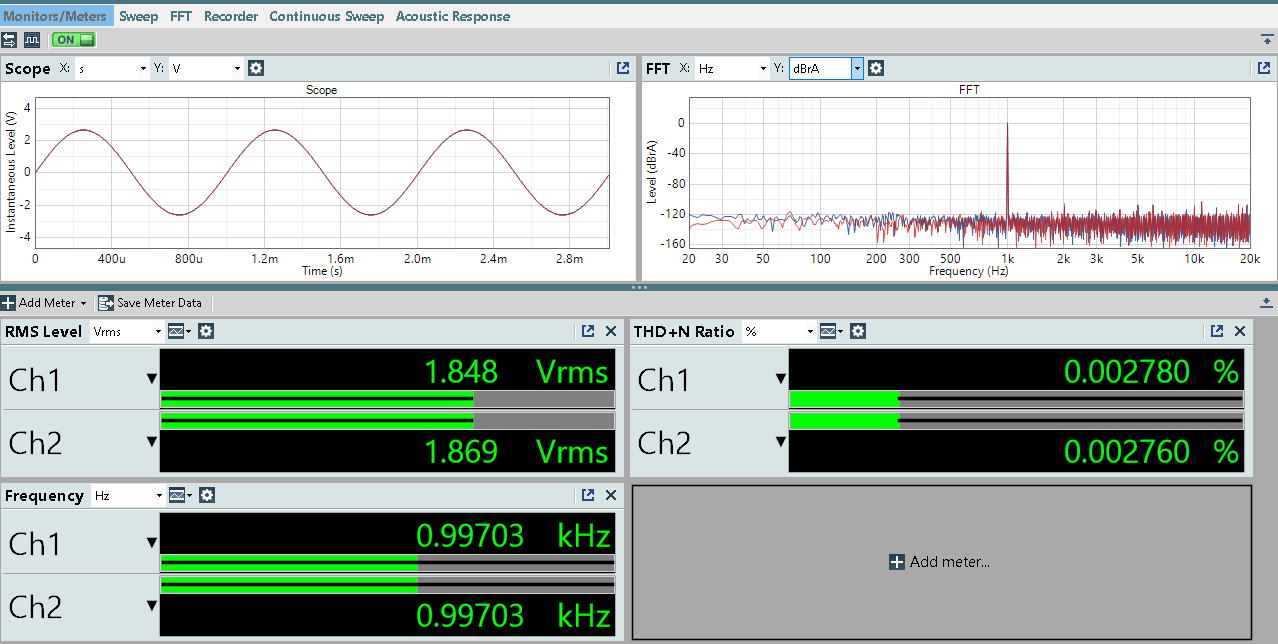
Task: Collapse the meters panel with download-arrow icon
Action: [1267, 302]
